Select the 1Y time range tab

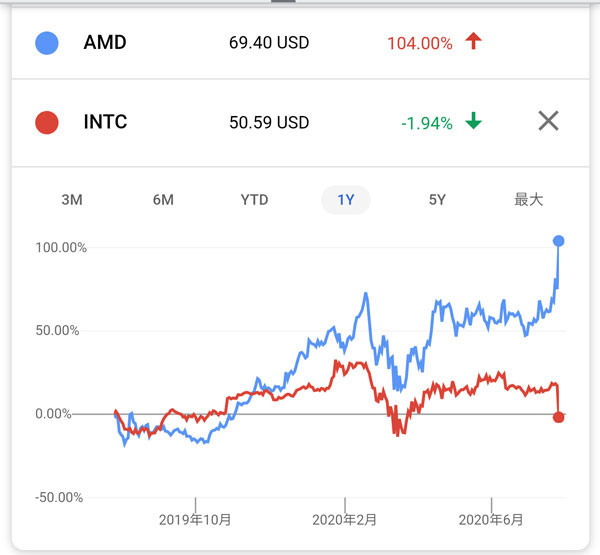click(346, 199)
